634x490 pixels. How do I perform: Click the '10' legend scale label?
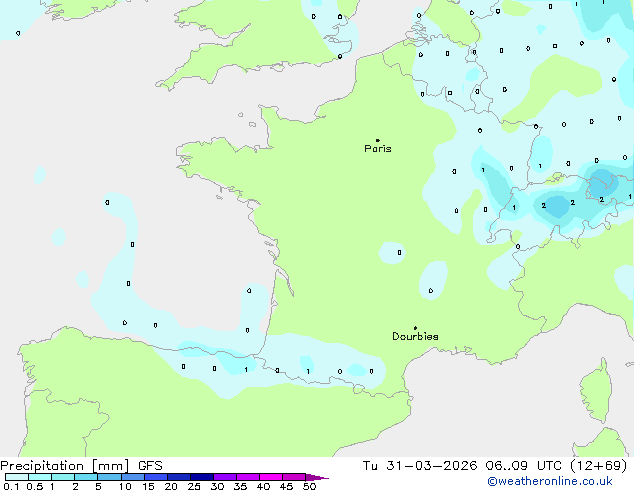pos(125,486)
